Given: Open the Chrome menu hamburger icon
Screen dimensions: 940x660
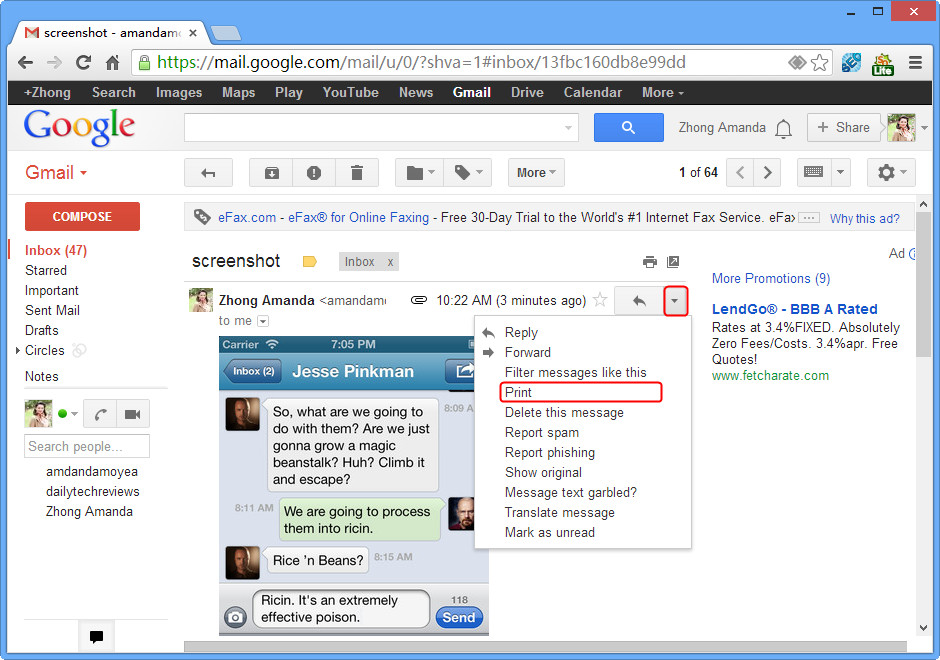Looking at the screenshot, I should point(915,62).
